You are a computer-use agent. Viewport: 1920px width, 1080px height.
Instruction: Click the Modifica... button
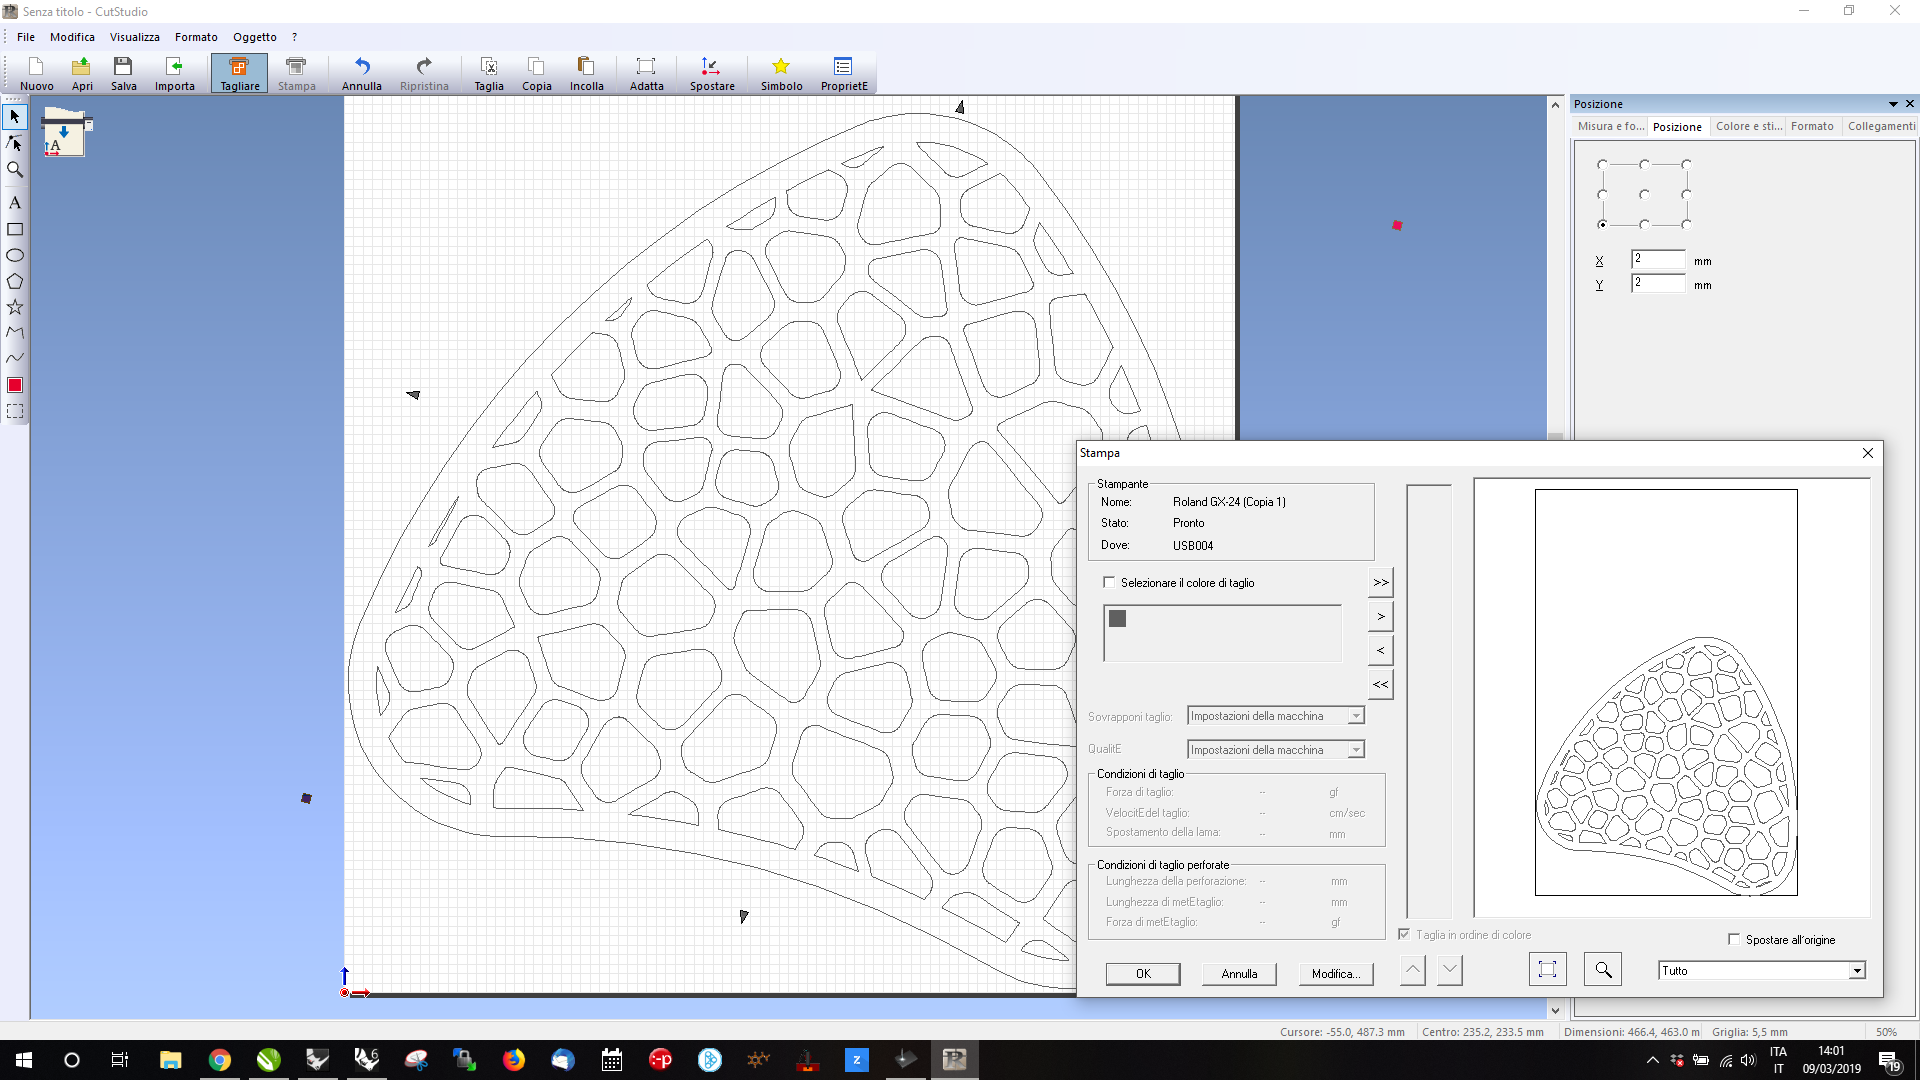coord(1335,973)
